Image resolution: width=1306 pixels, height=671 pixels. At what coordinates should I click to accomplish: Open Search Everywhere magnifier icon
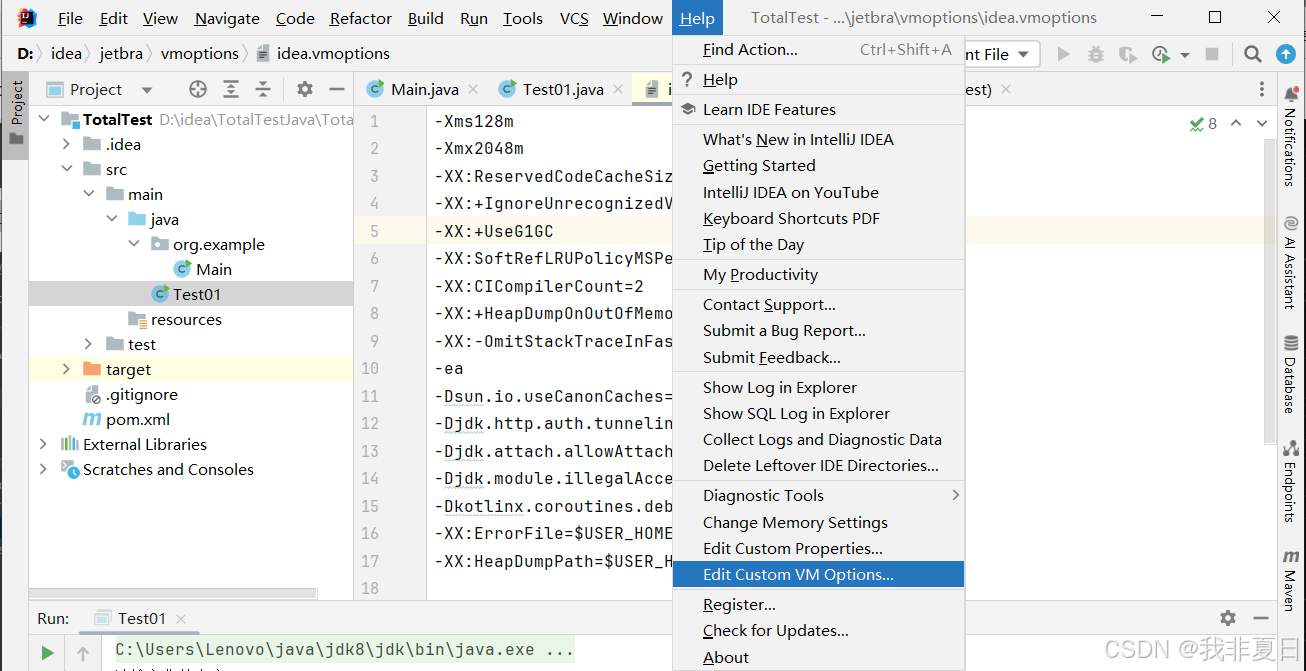point(1253,54)
